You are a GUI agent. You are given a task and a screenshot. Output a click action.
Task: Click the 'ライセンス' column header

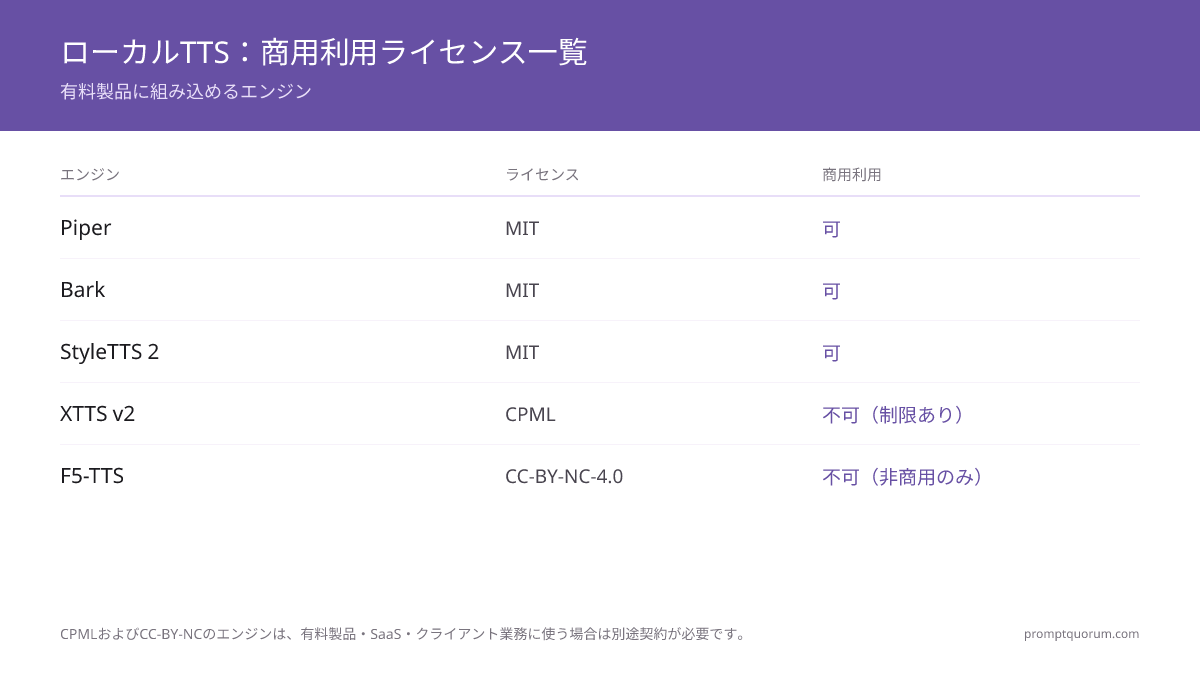542,174
